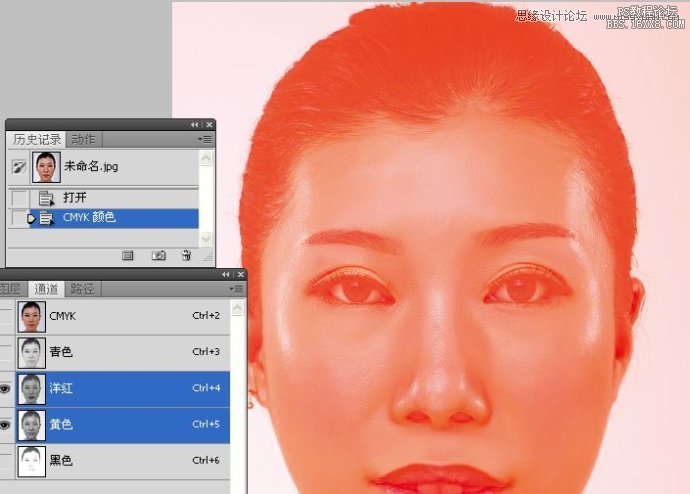Collapse the History panel with double-arrow icon
The width and height of the screenshot is (690, 494).
pyautogui.click(x=194, y=125)
